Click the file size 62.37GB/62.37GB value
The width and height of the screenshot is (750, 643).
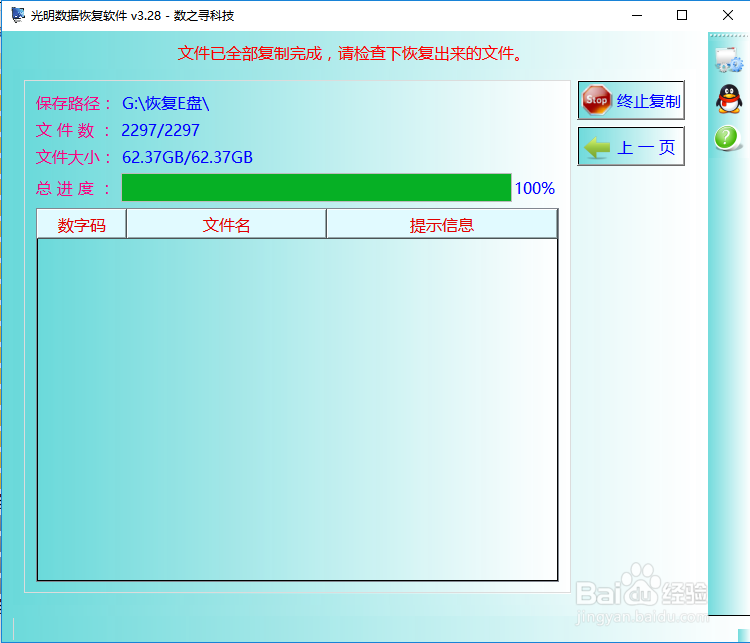[x=187, y=157]
